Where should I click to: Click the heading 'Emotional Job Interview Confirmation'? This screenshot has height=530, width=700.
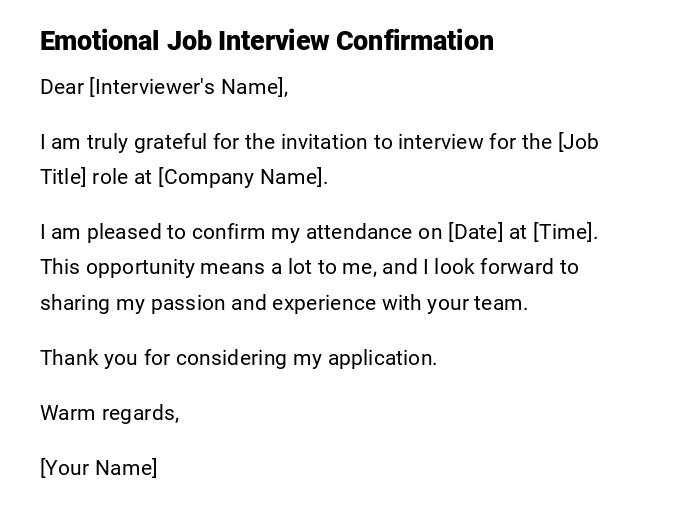point(267,41)
